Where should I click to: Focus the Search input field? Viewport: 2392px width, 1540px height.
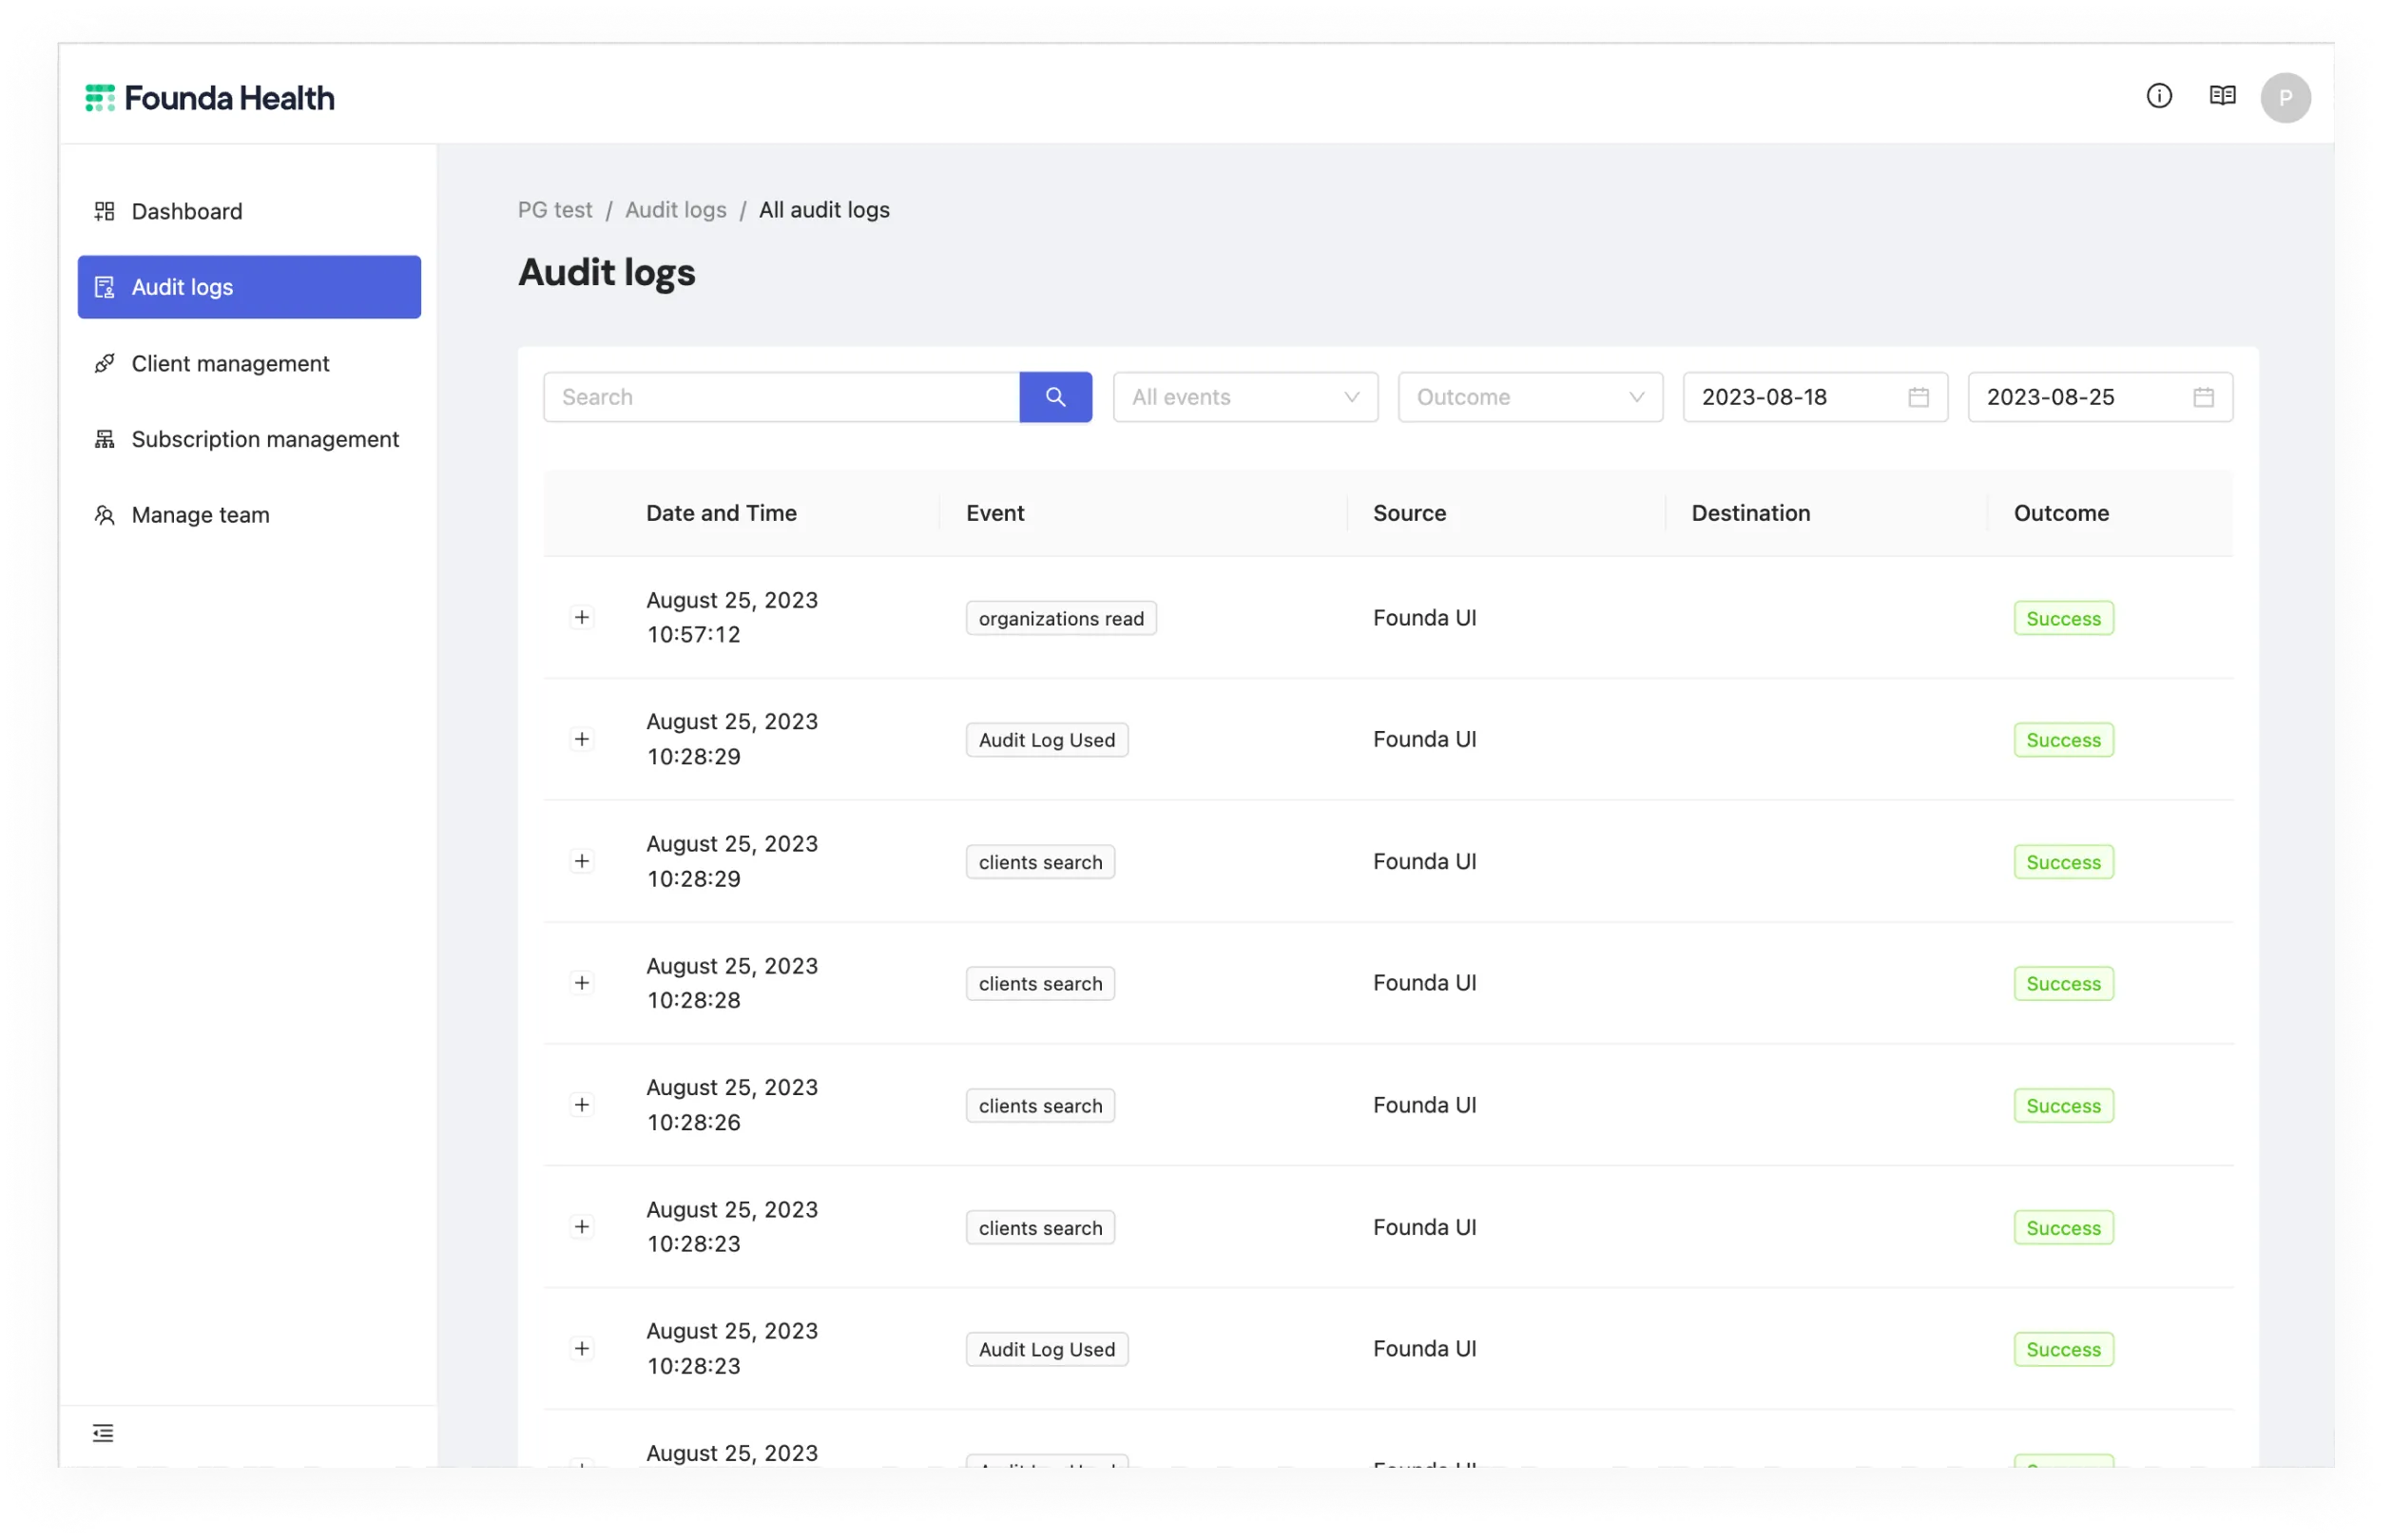click(781, 397)
